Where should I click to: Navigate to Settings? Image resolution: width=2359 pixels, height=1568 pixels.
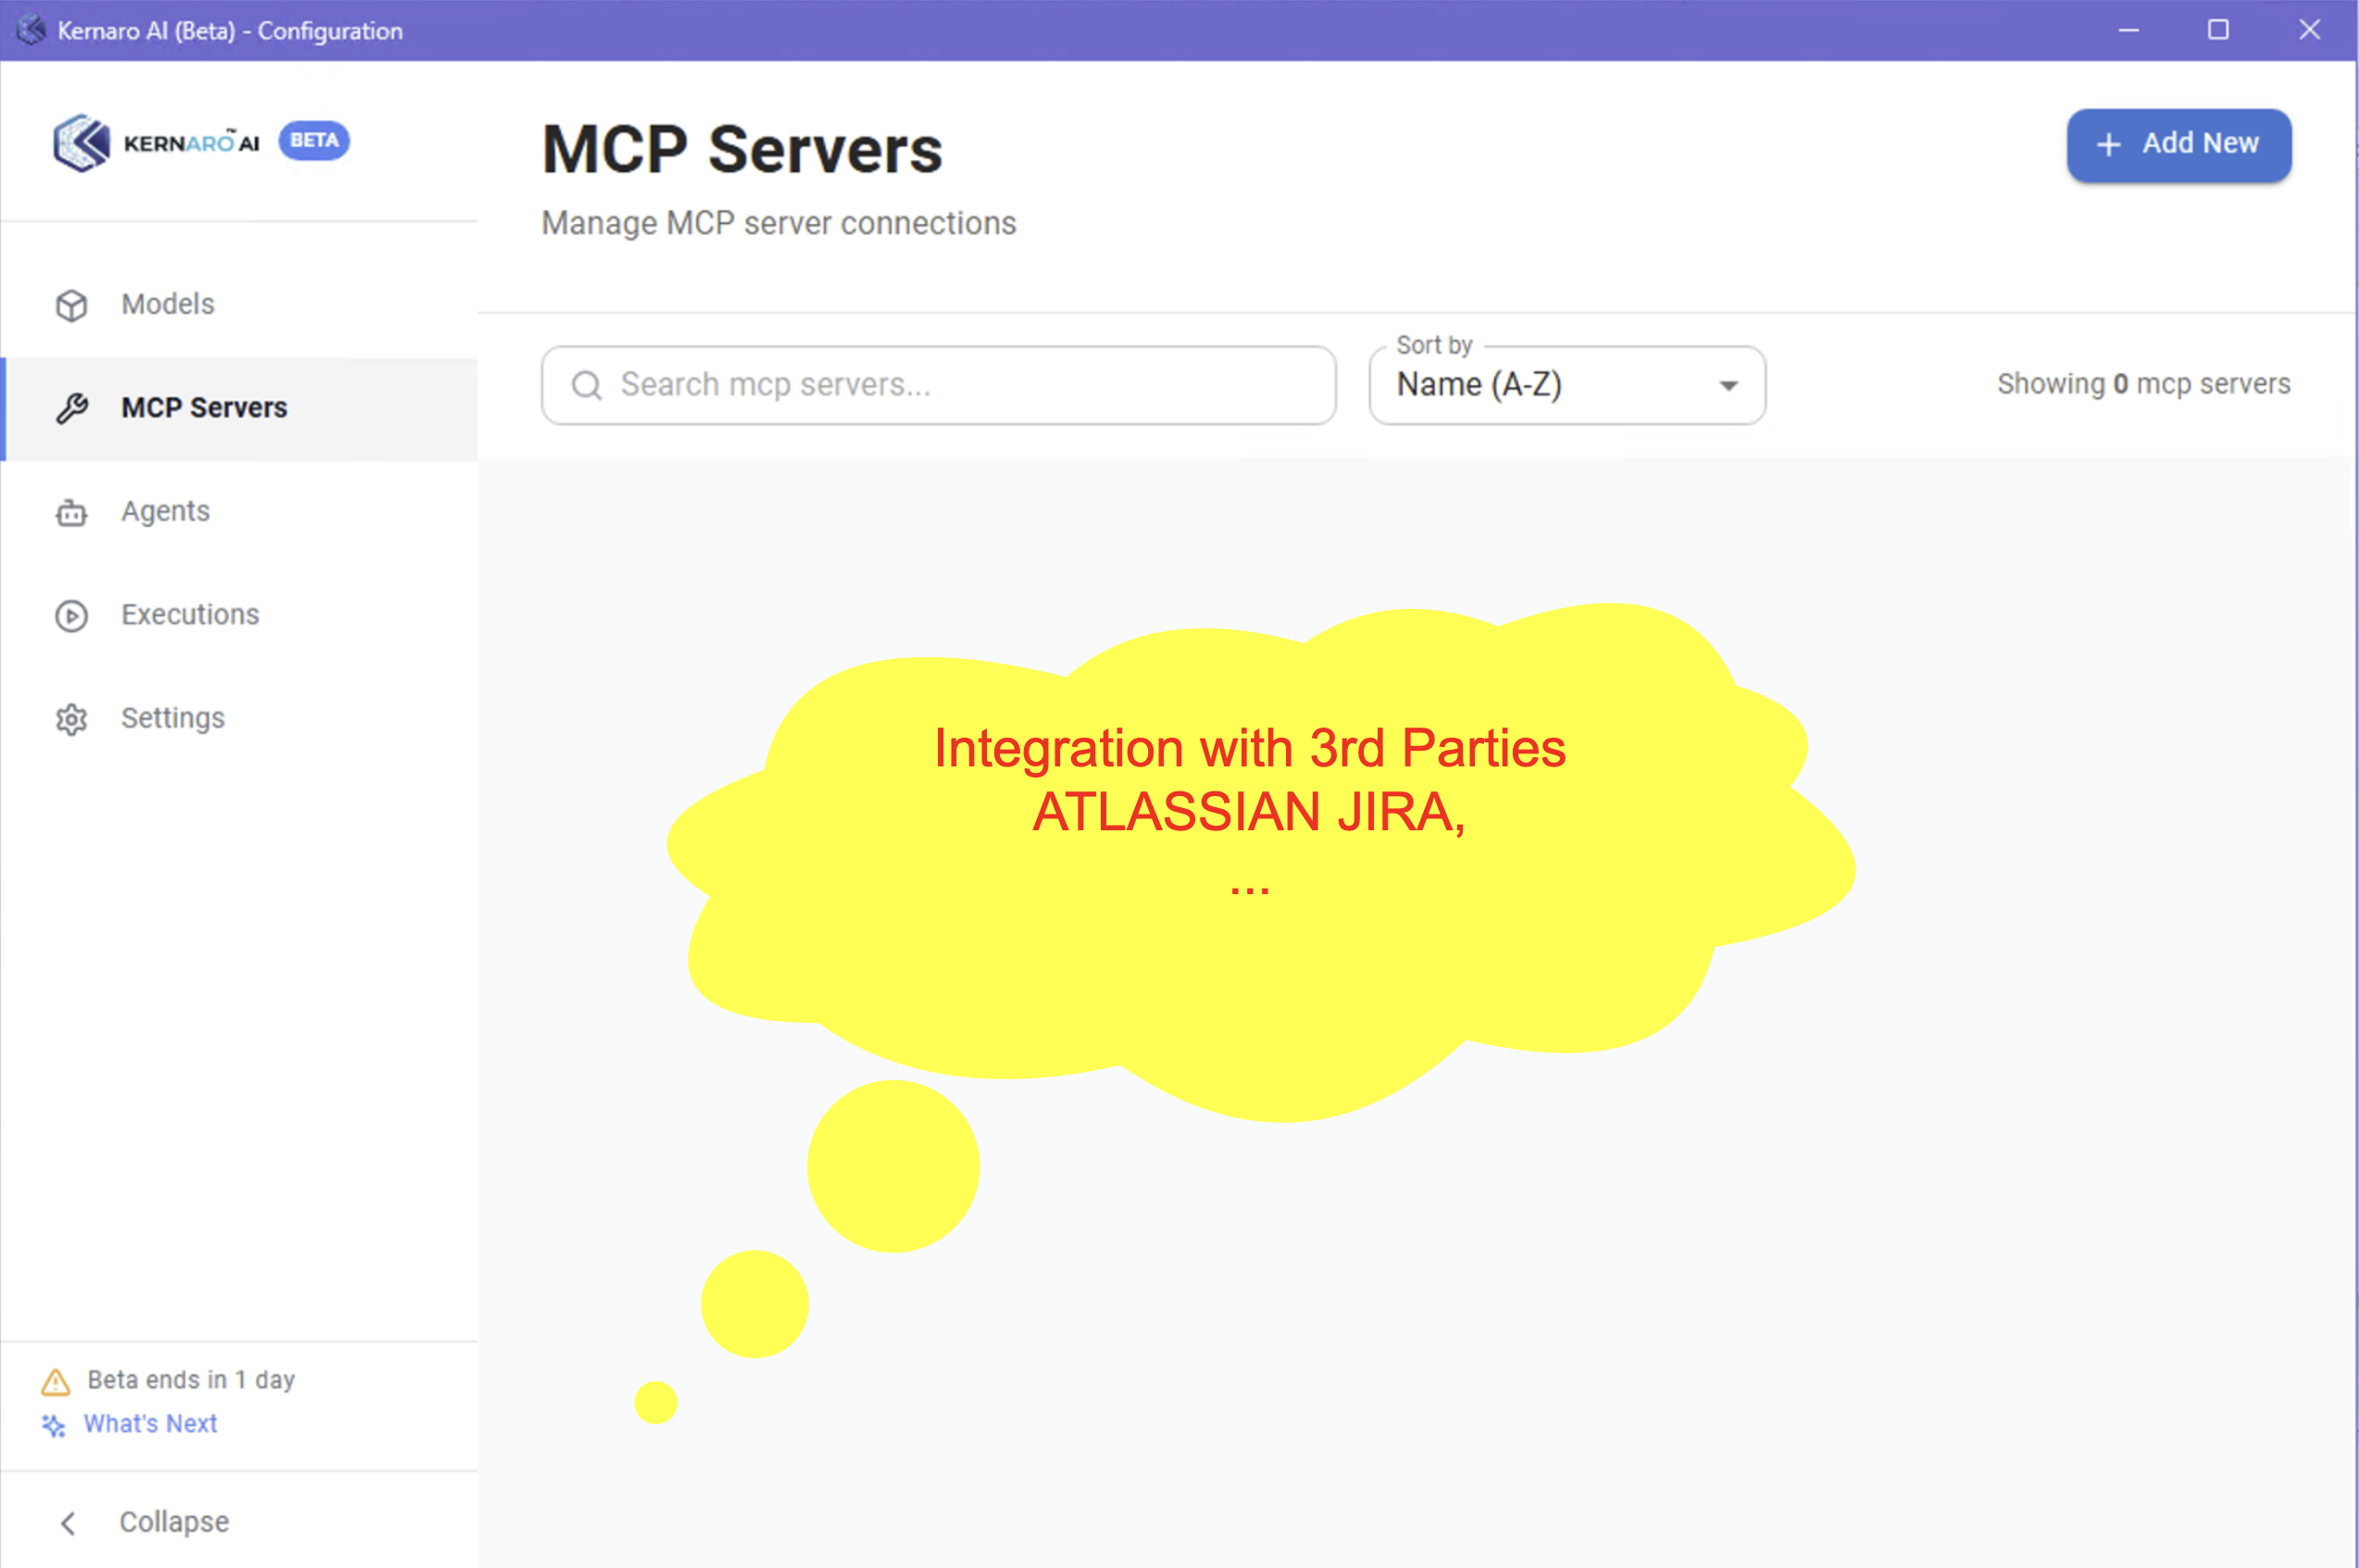[x=240, y=718]
